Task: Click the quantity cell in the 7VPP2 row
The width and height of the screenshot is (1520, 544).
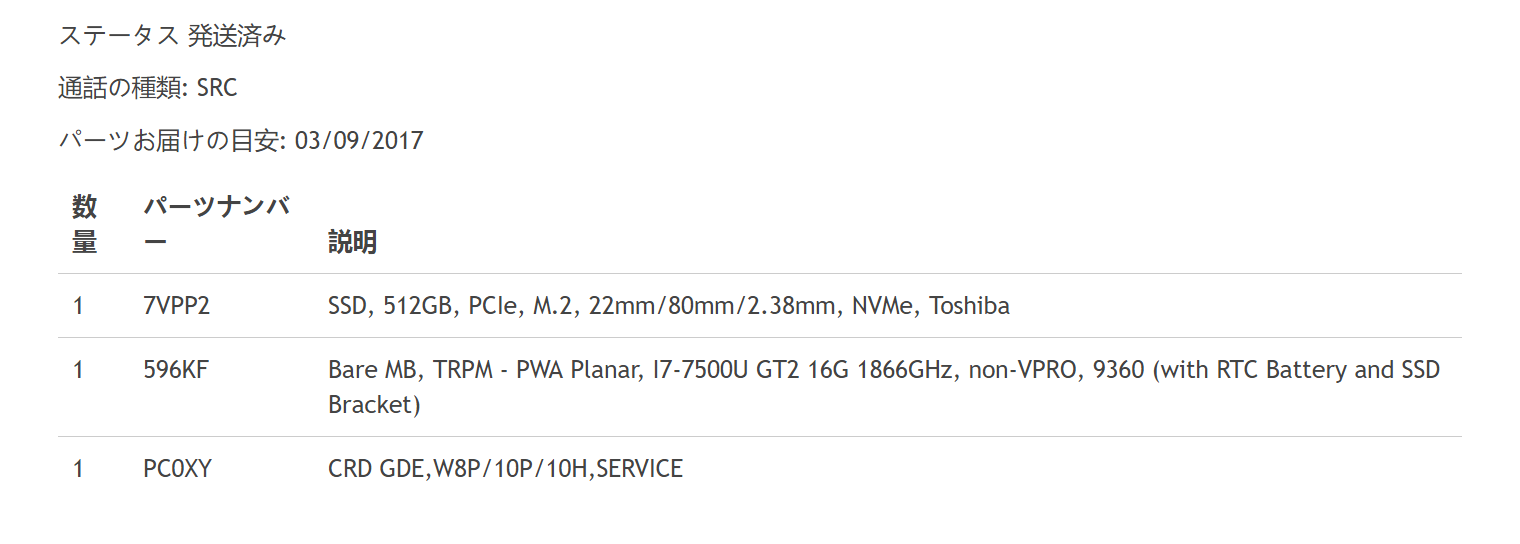Action: point(79,306)
